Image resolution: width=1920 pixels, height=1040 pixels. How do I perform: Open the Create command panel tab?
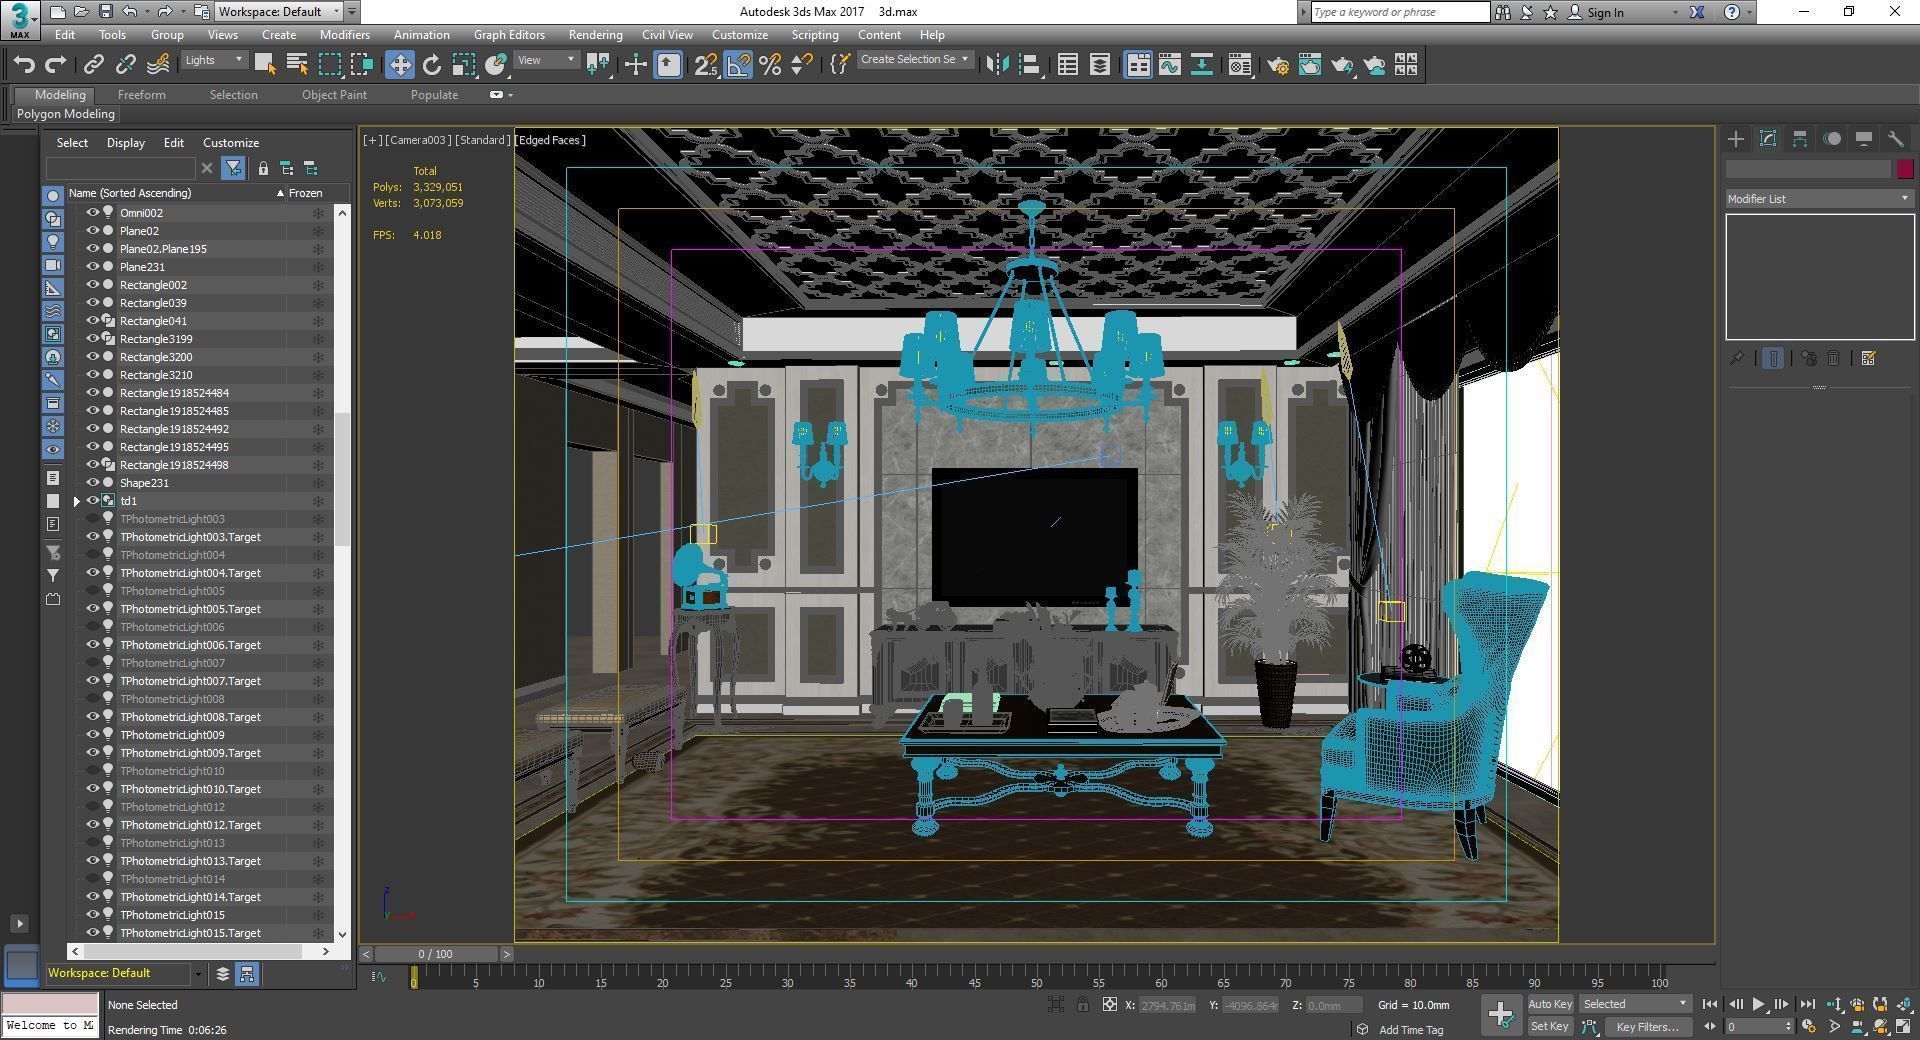[1736, 139]
